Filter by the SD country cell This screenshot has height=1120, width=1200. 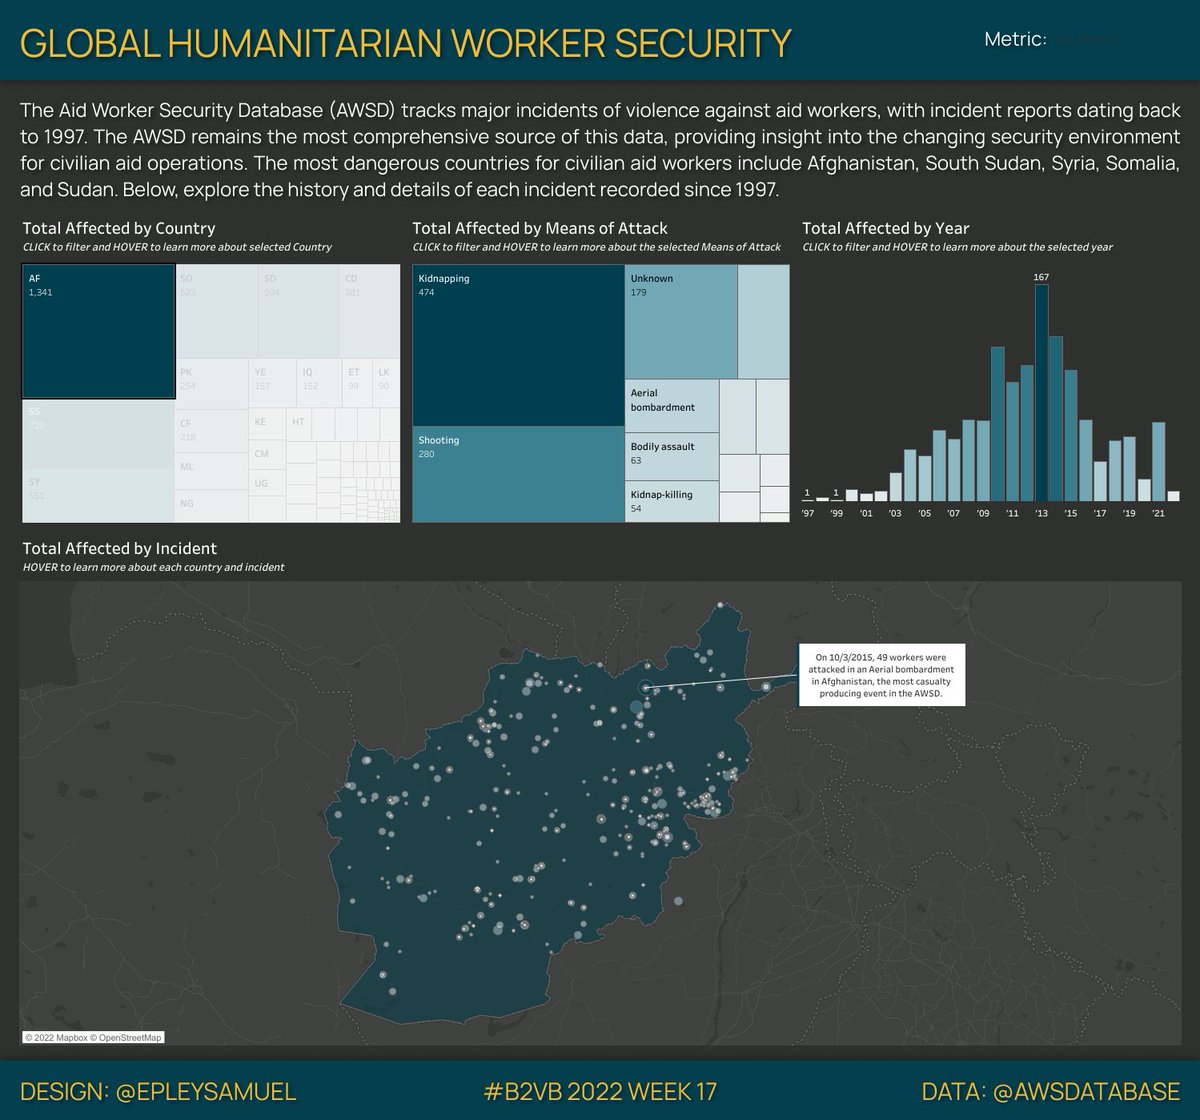point(298,311)
